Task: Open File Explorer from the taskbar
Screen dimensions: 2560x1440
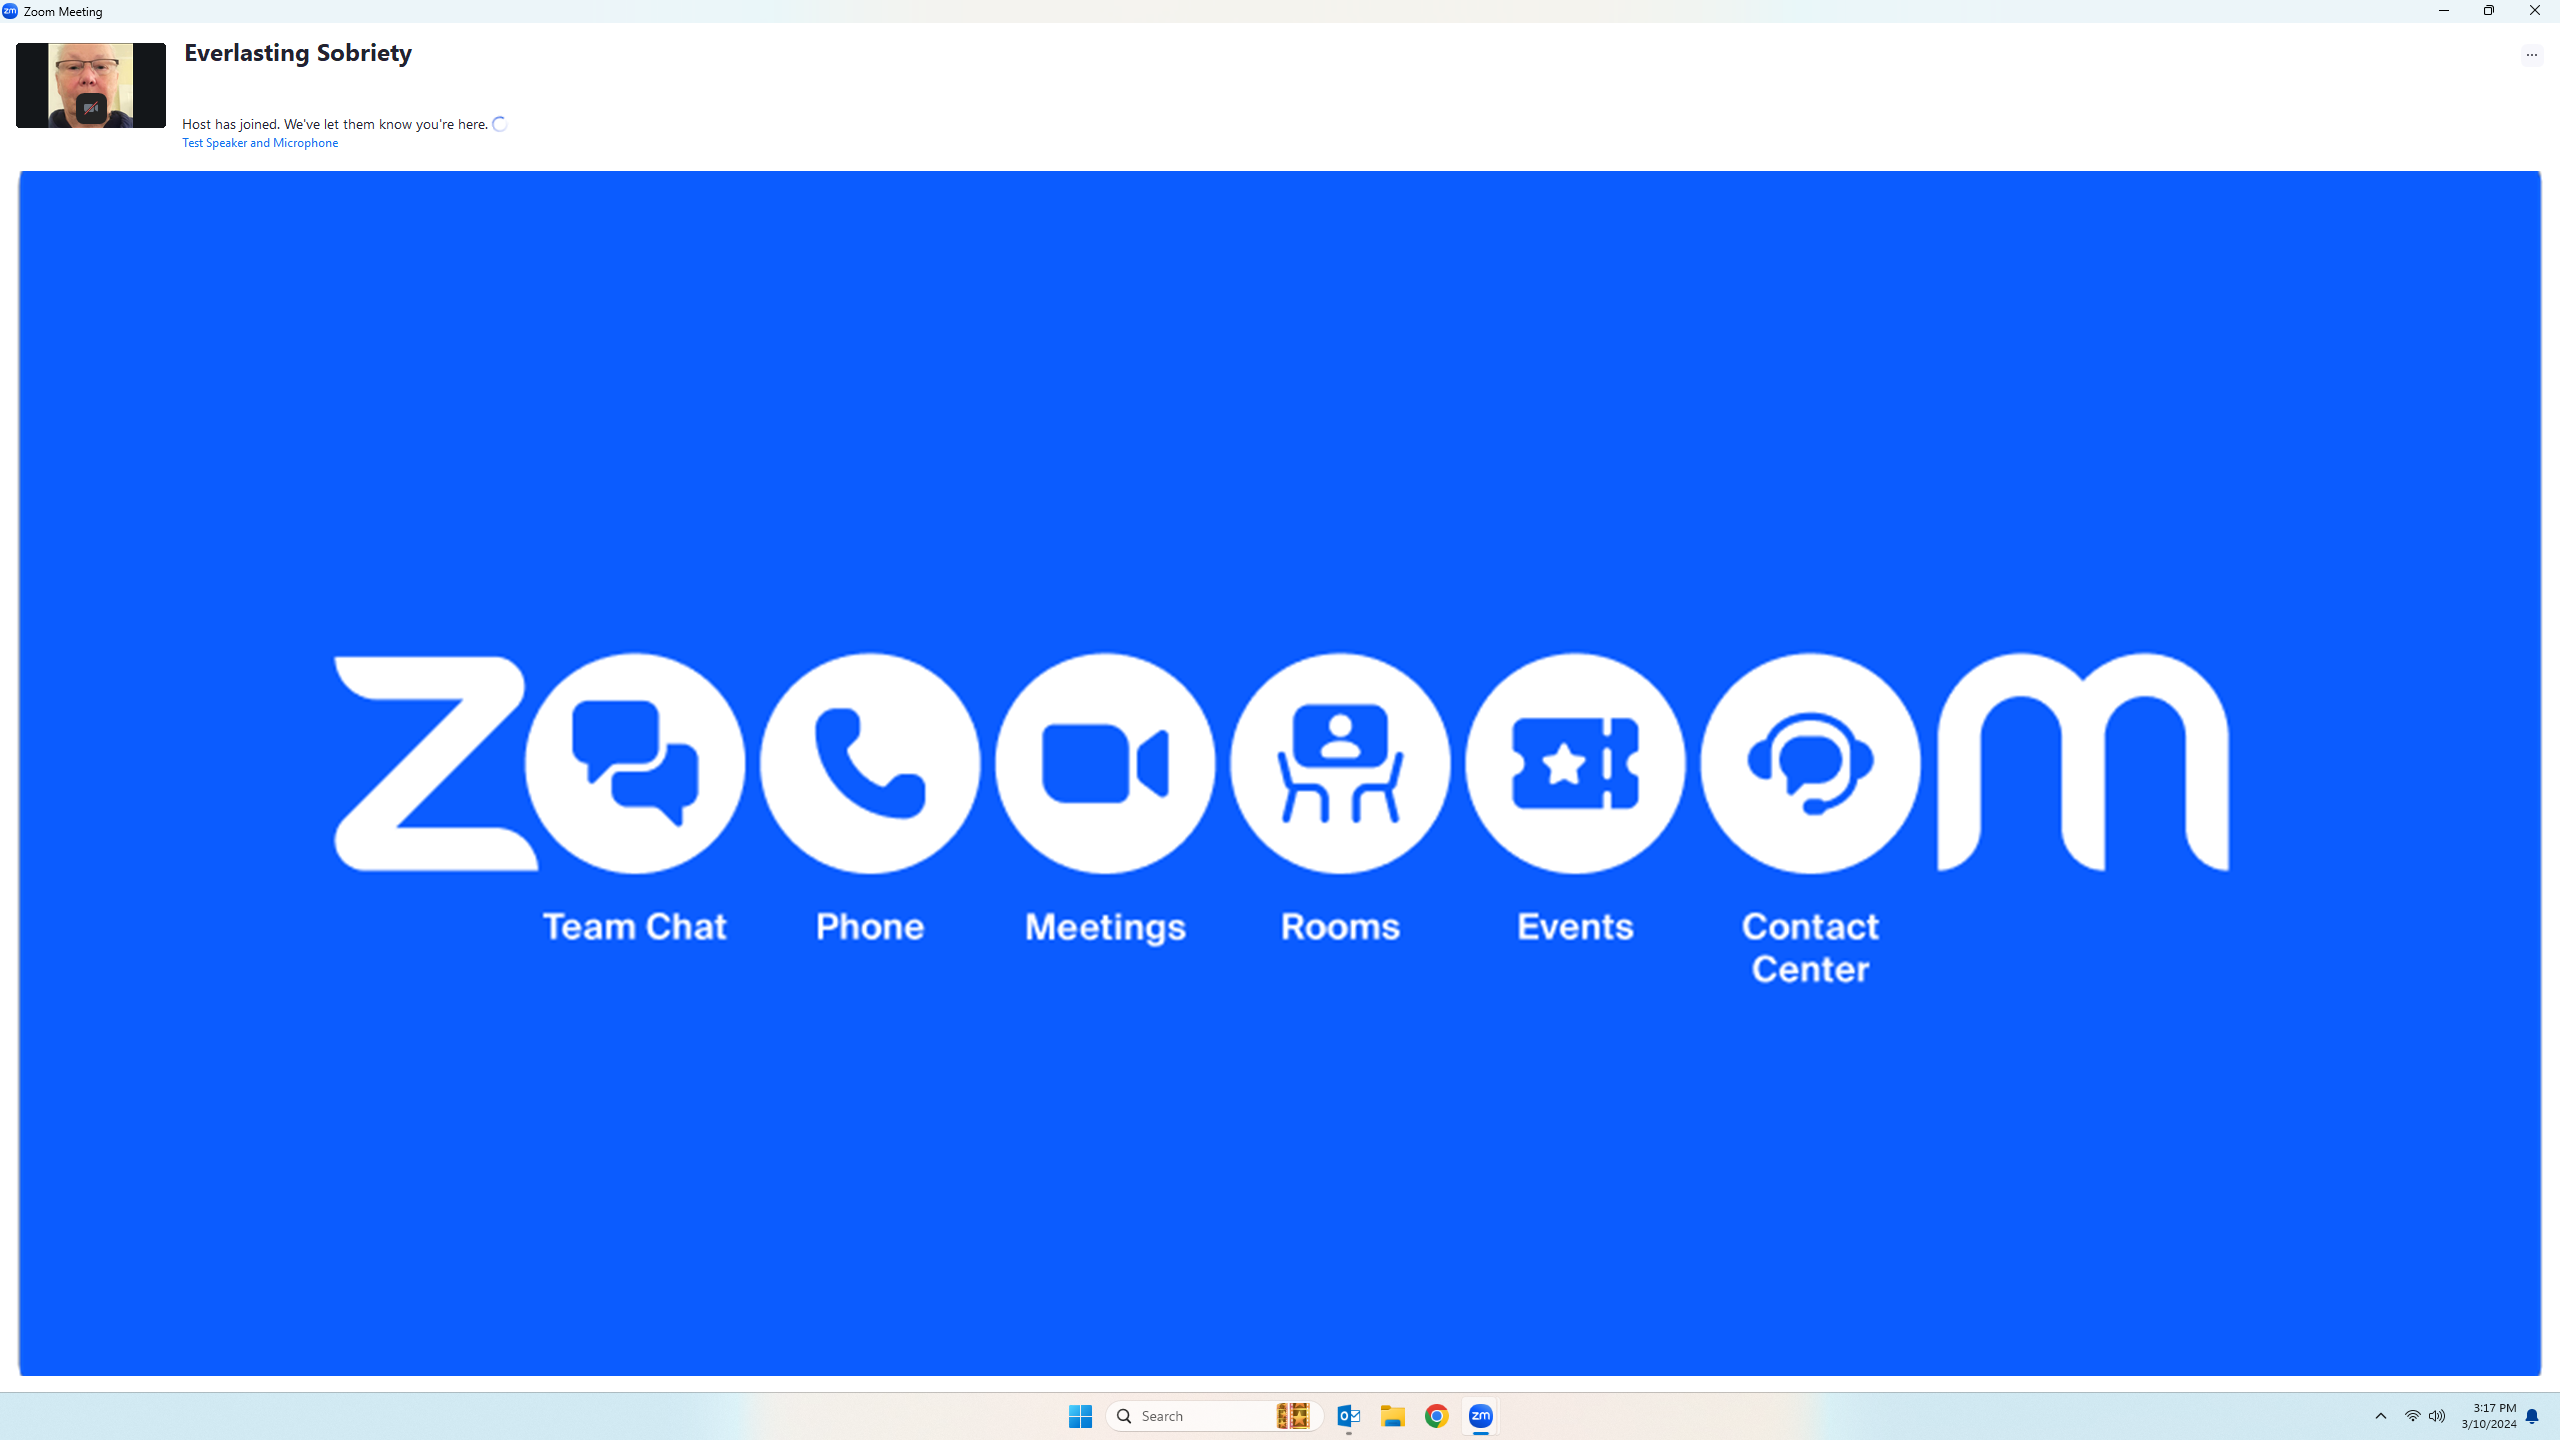Action: [x=1391, y=1415]
